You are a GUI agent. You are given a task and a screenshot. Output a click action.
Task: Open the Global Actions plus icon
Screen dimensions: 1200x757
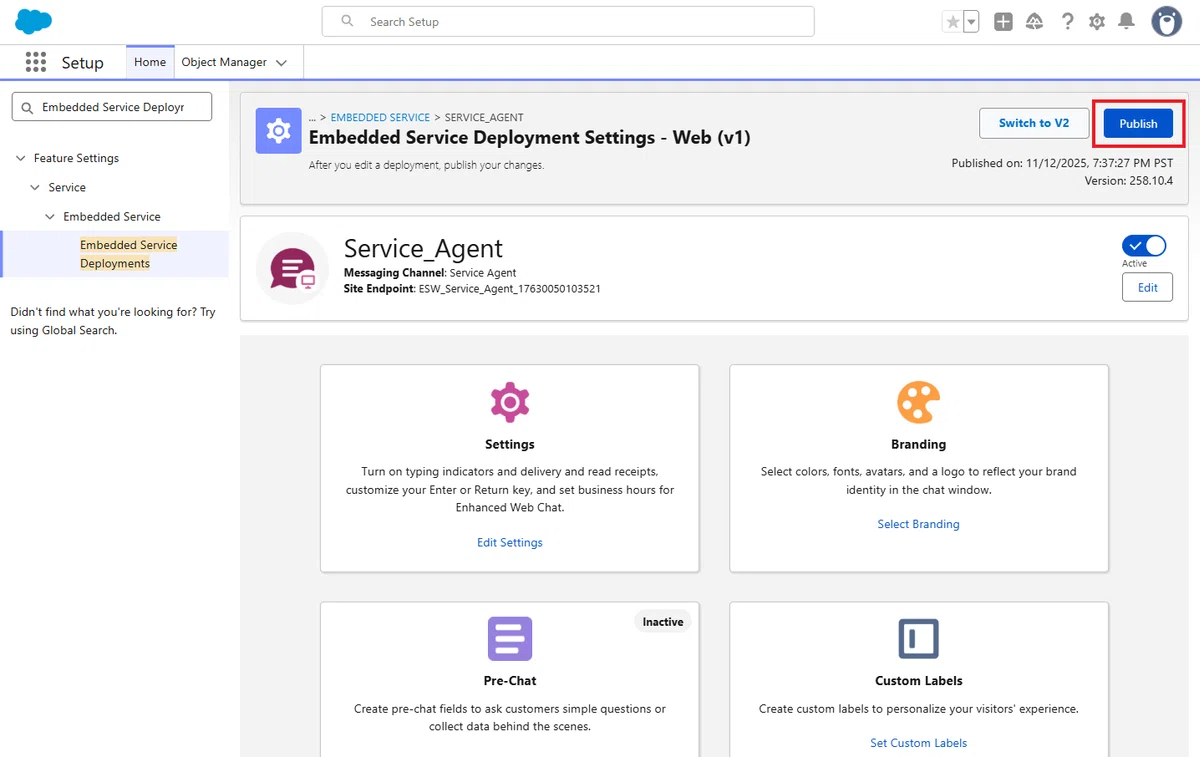(1003, 22)
